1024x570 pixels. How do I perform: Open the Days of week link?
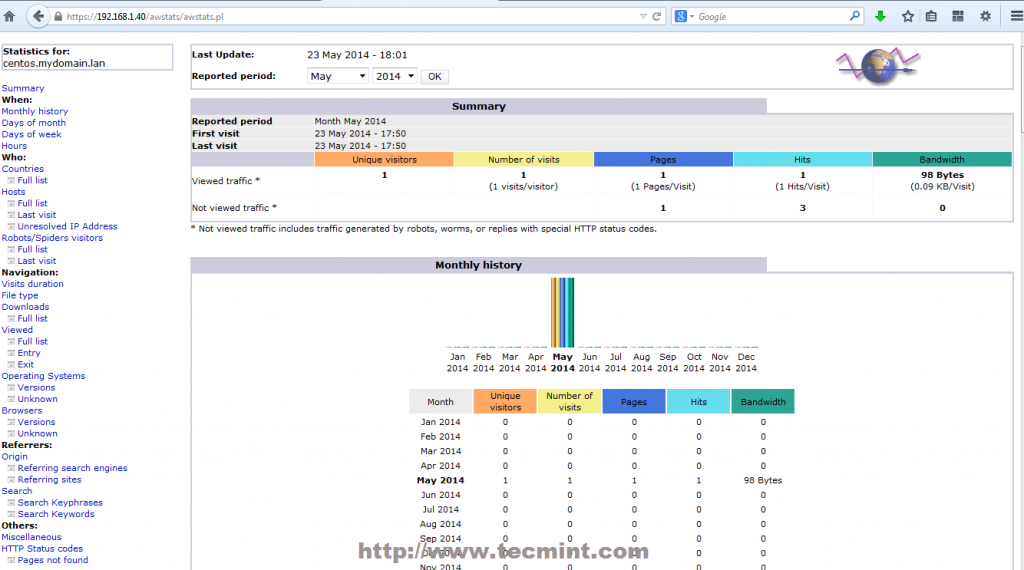pyautogui.click(x=31, y=134)
